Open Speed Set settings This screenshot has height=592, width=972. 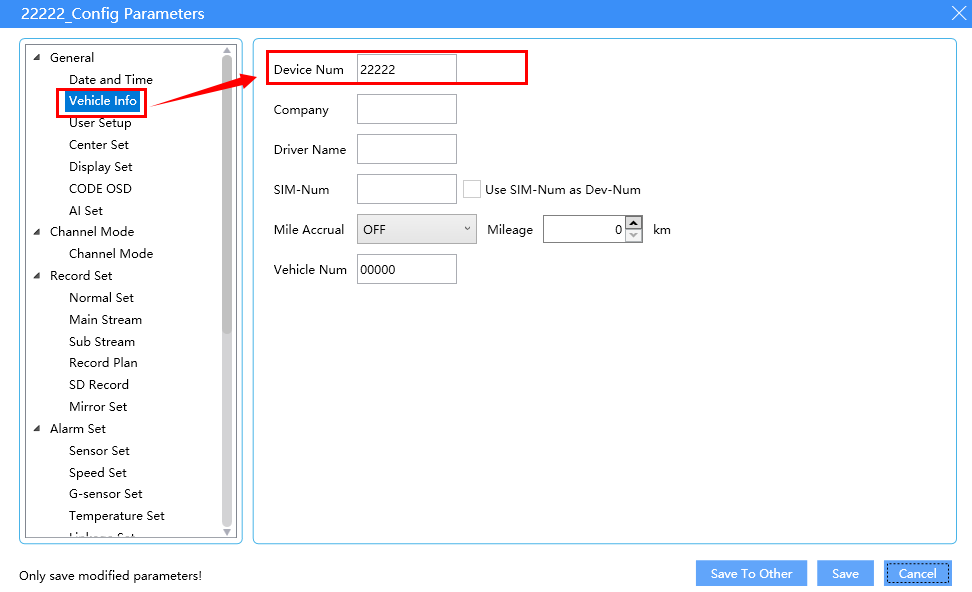(97, 473)
